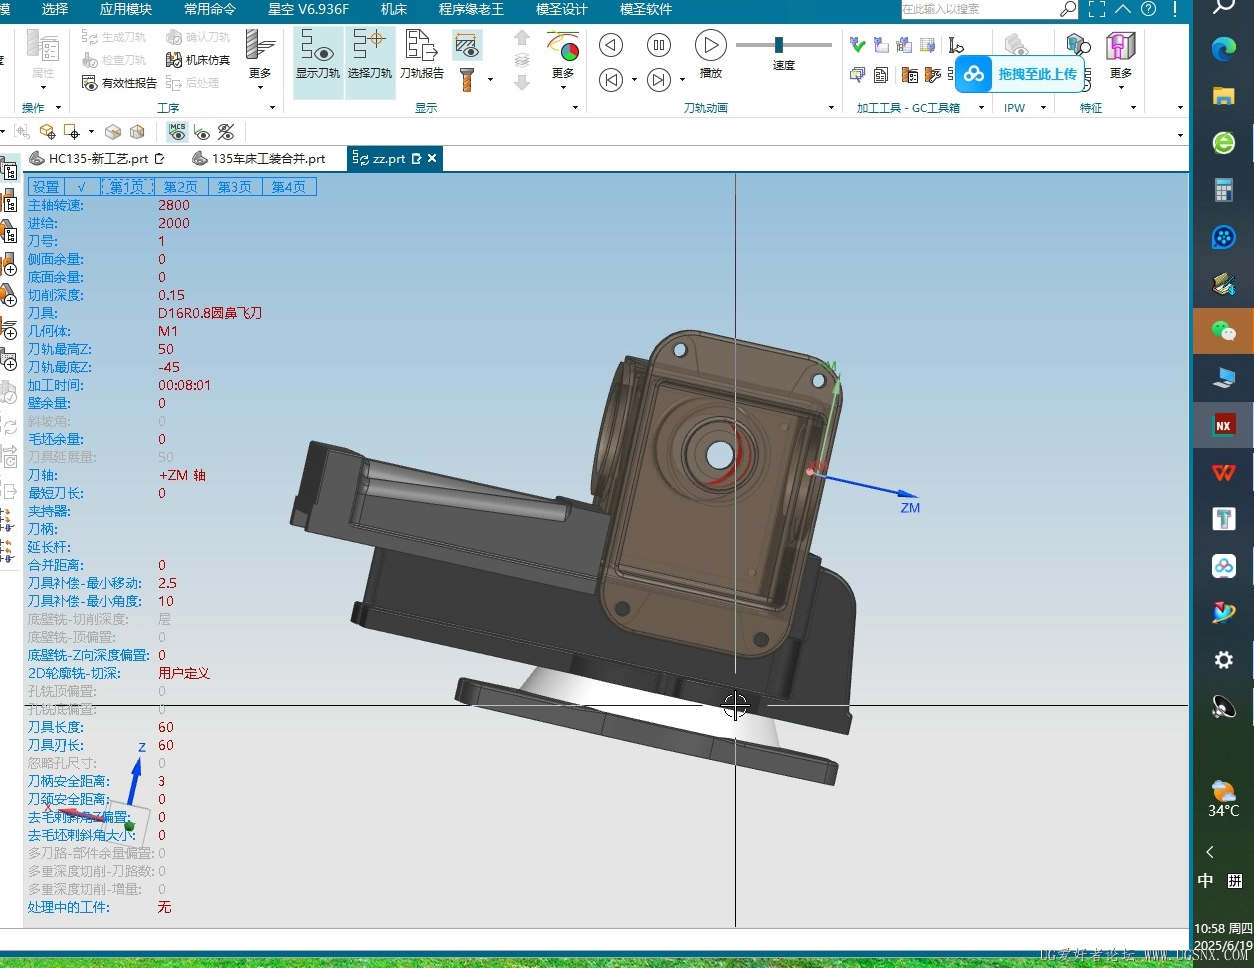Click the rectangle selection crosshair icon
The width and height of the screenshot is (1254, 968).
72,132
